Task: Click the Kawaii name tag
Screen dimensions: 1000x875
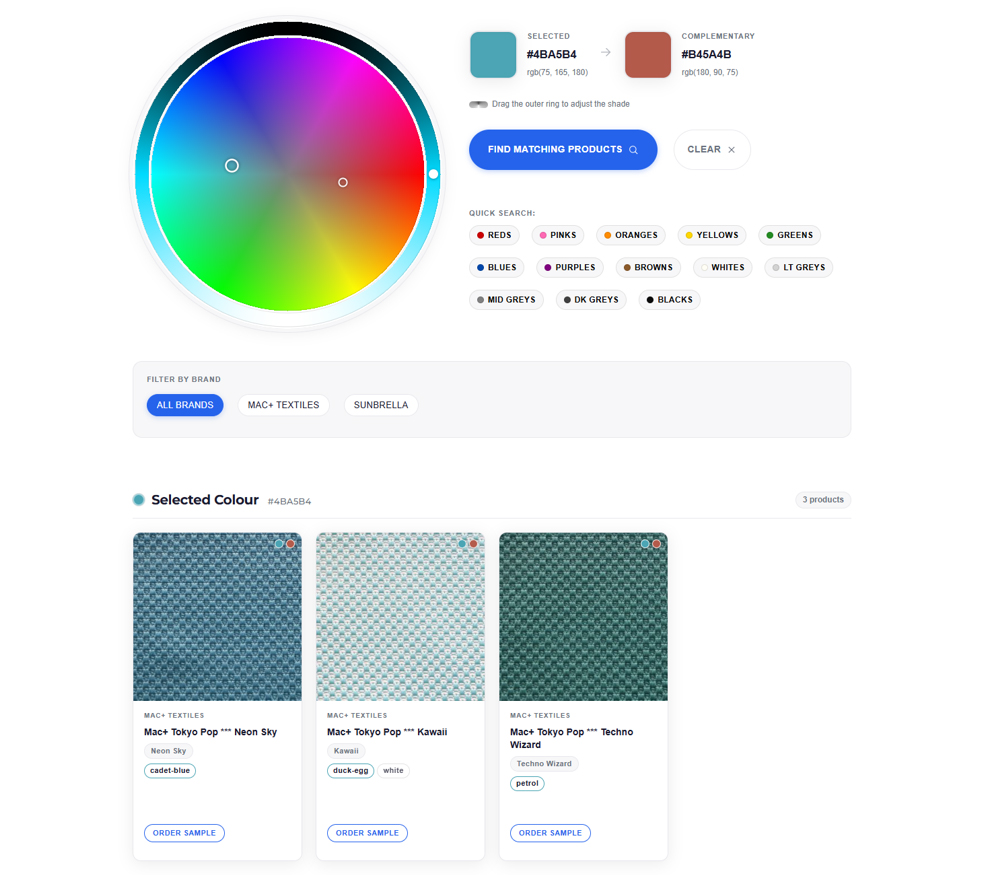Action: 346,751
